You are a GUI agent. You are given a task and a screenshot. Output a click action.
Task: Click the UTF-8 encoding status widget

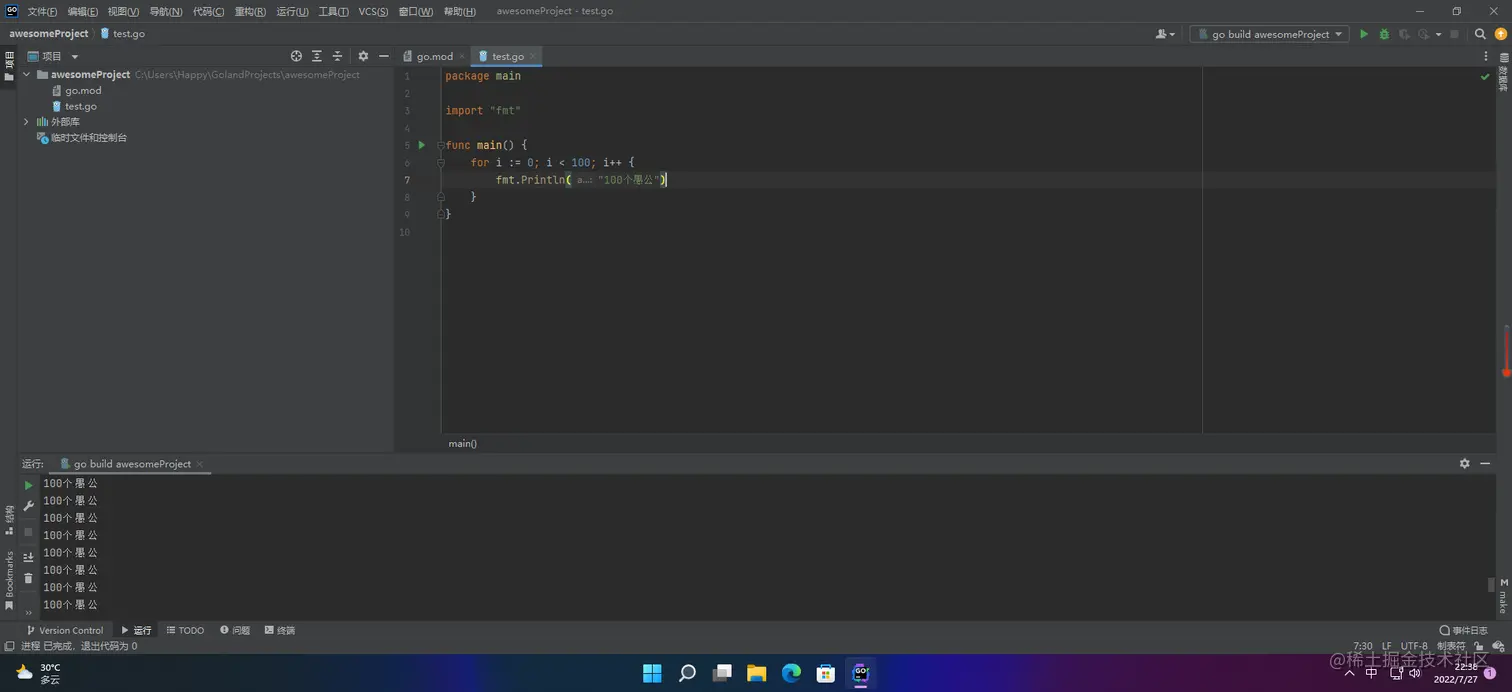1414,646
